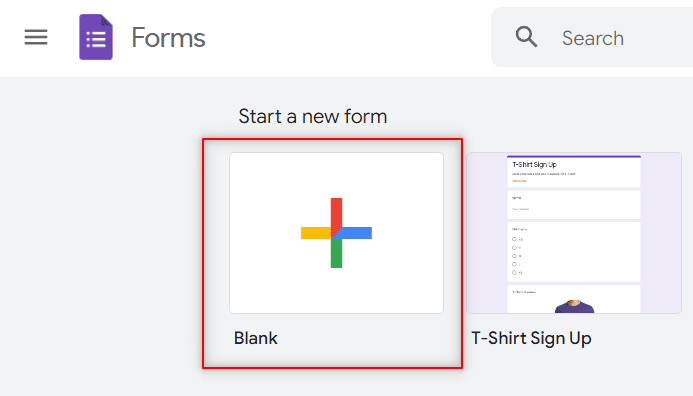The image size is (693, 396).
Task: Click the T-Shirt Sign Up caption below thumbnail
Action: (531, 338)
